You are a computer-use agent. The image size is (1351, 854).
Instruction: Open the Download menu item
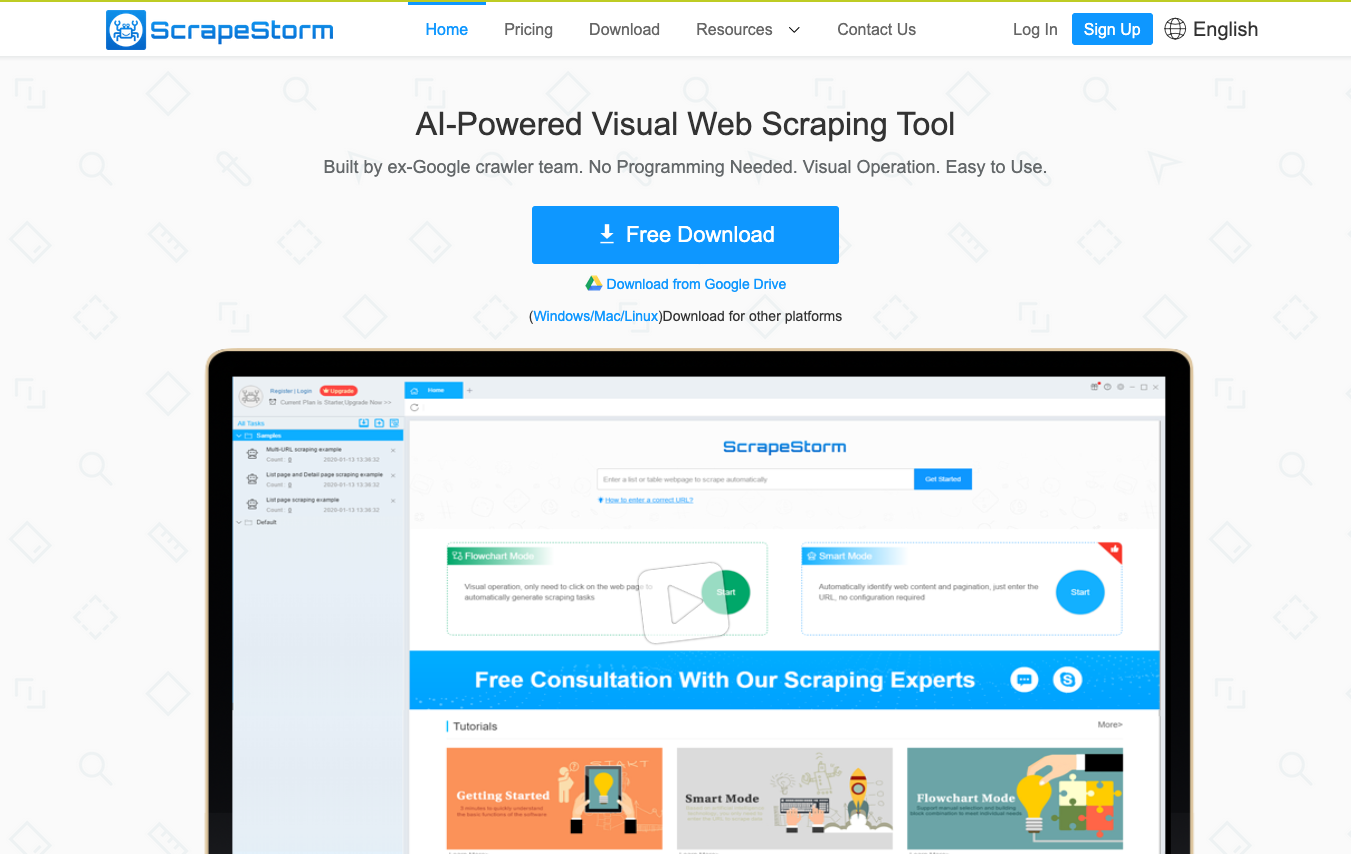point(624,30)
